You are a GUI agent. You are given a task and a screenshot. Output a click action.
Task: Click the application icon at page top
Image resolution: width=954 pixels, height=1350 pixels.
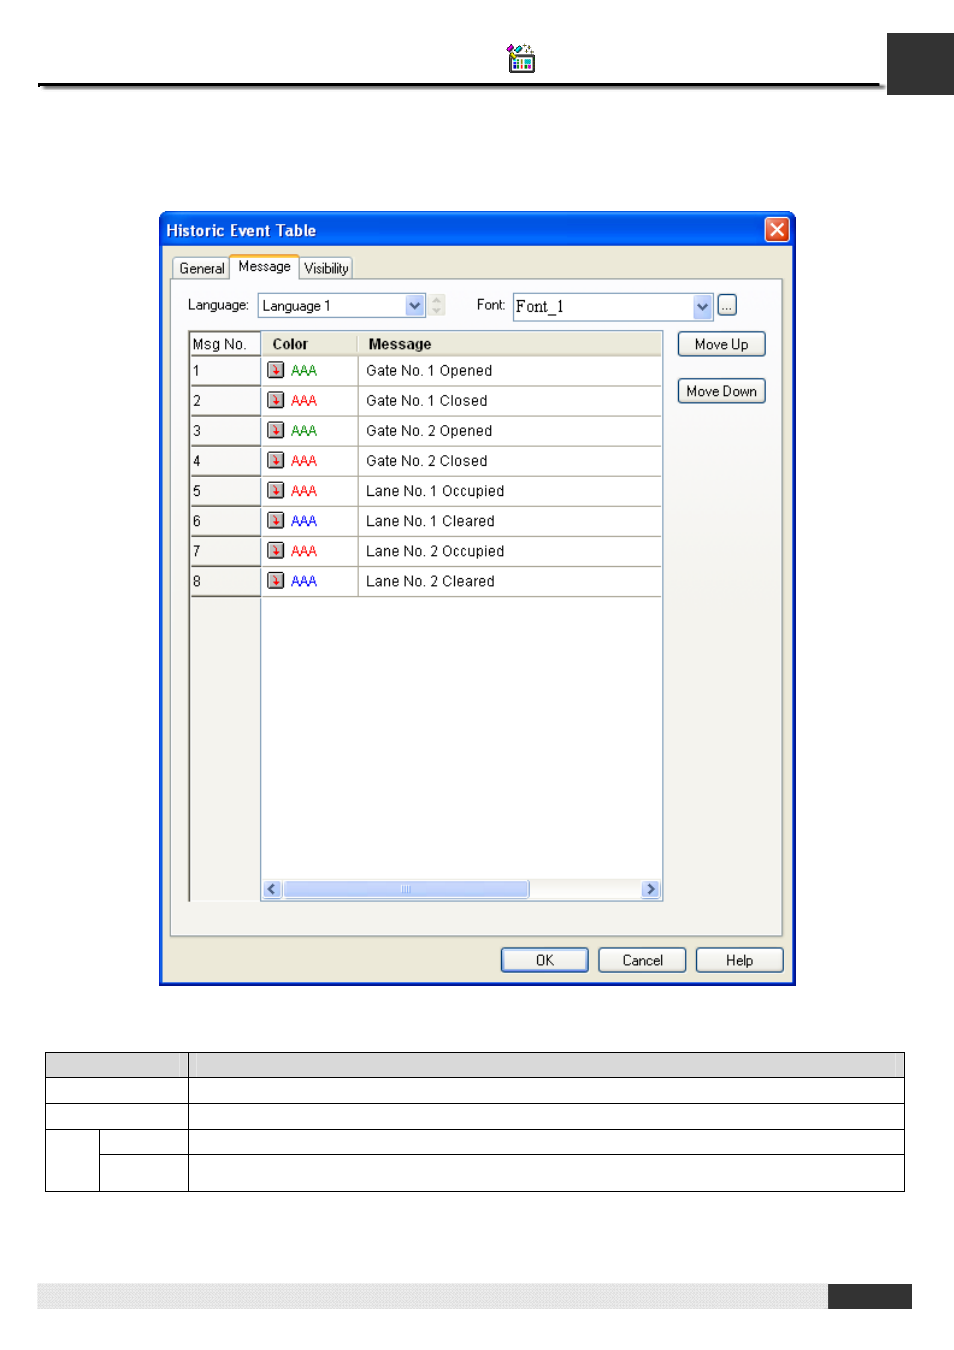521,59
